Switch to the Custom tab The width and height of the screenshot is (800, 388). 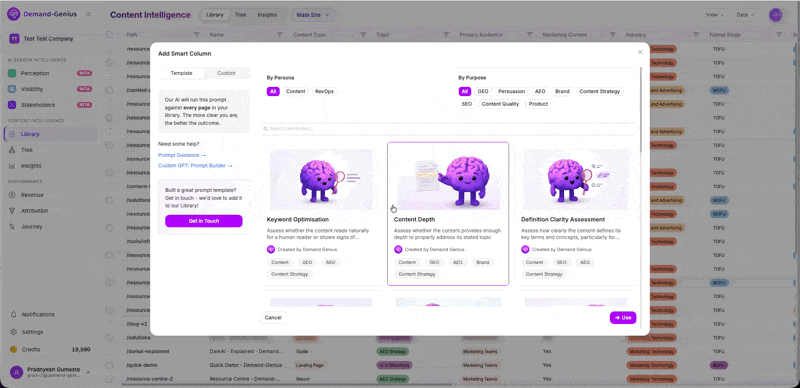(x=227, y=73)
